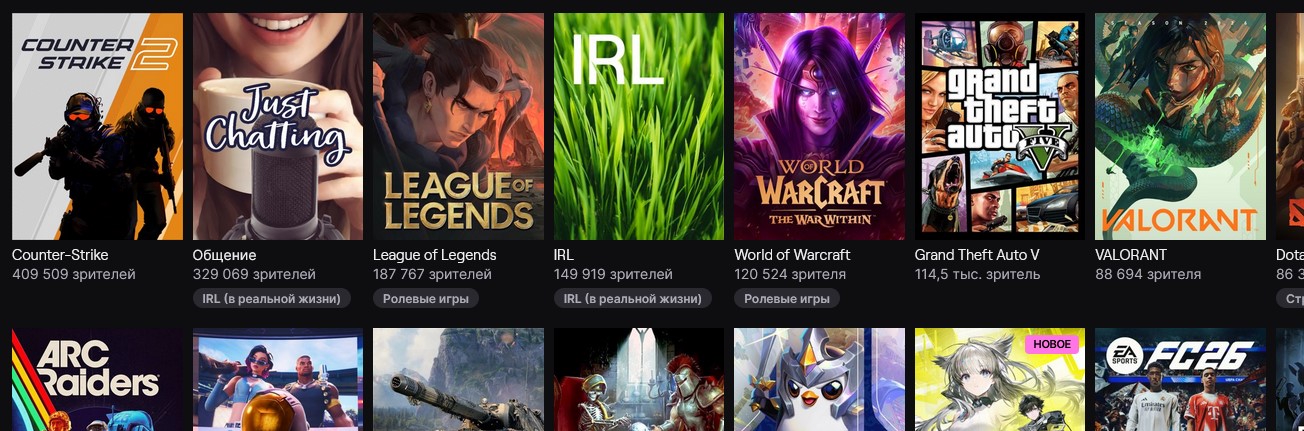The image size is (1304, 431).
Task: Open the League of Legends title link
Action: tap(434, 255)
